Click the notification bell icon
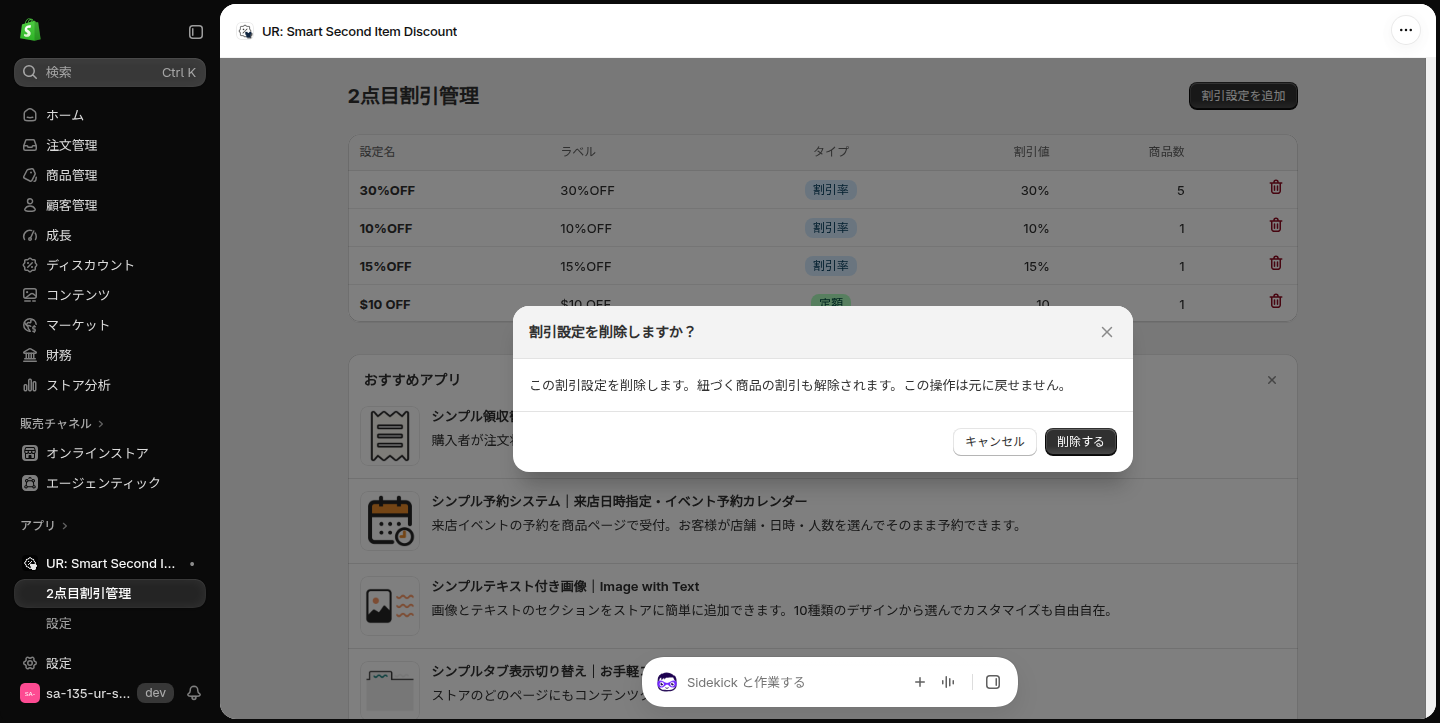1440x723 pixels. [x=194, y=693]
